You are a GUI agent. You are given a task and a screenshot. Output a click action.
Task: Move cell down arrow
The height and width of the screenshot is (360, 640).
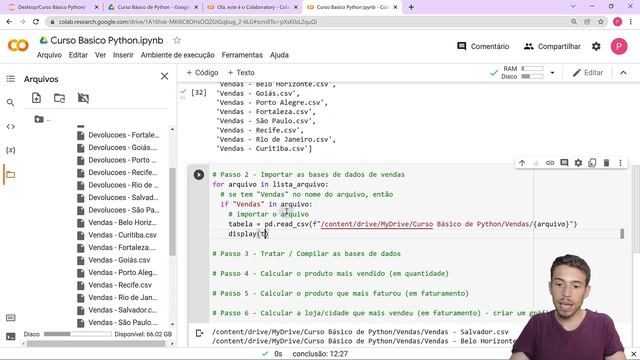tap(536, 163)
